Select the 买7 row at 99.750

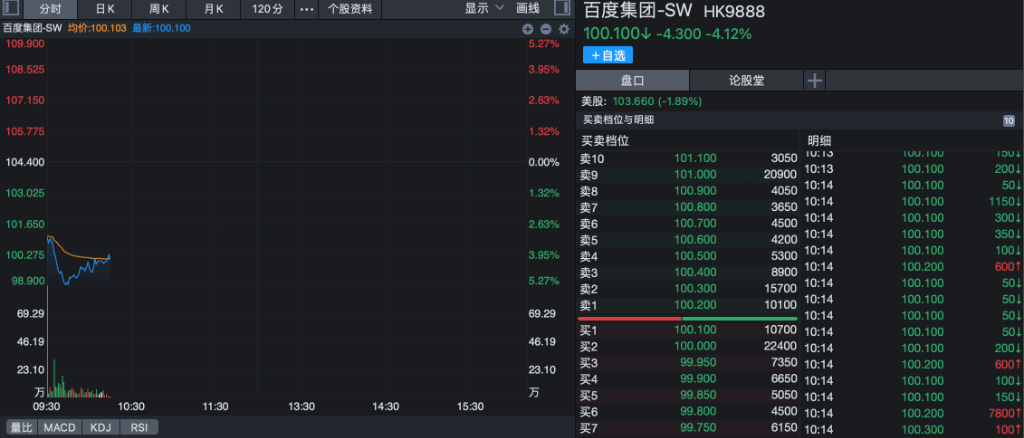point(688,428)
